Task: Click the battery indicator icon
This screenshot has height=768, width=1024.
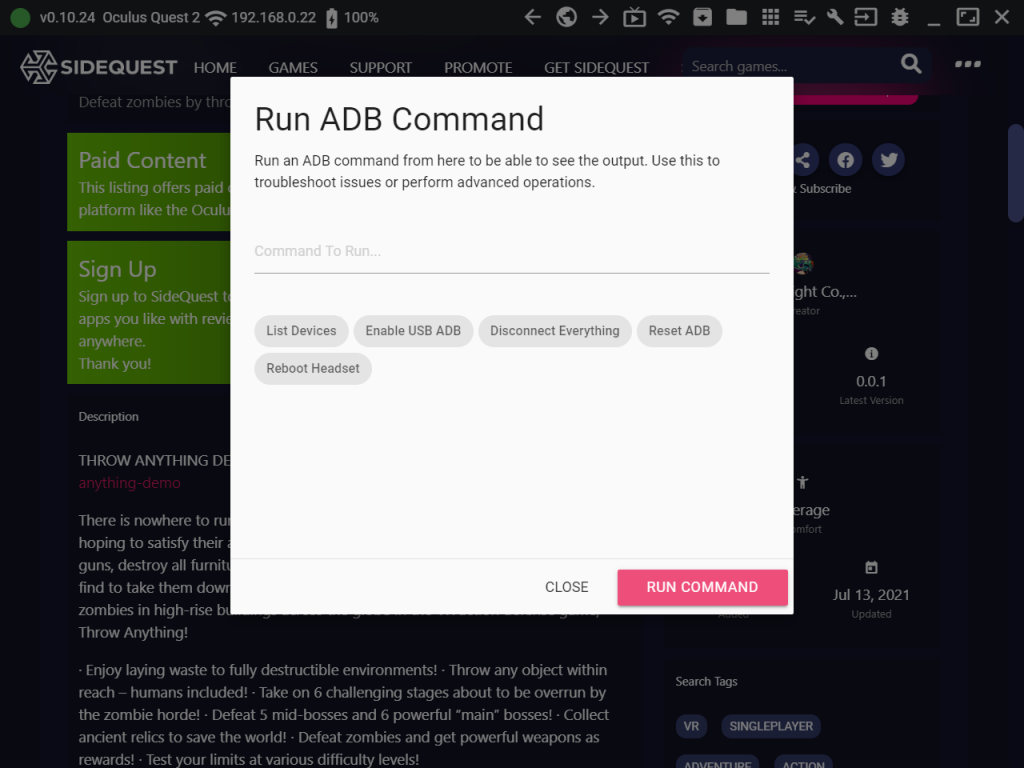Action: [x=332, y=18]
